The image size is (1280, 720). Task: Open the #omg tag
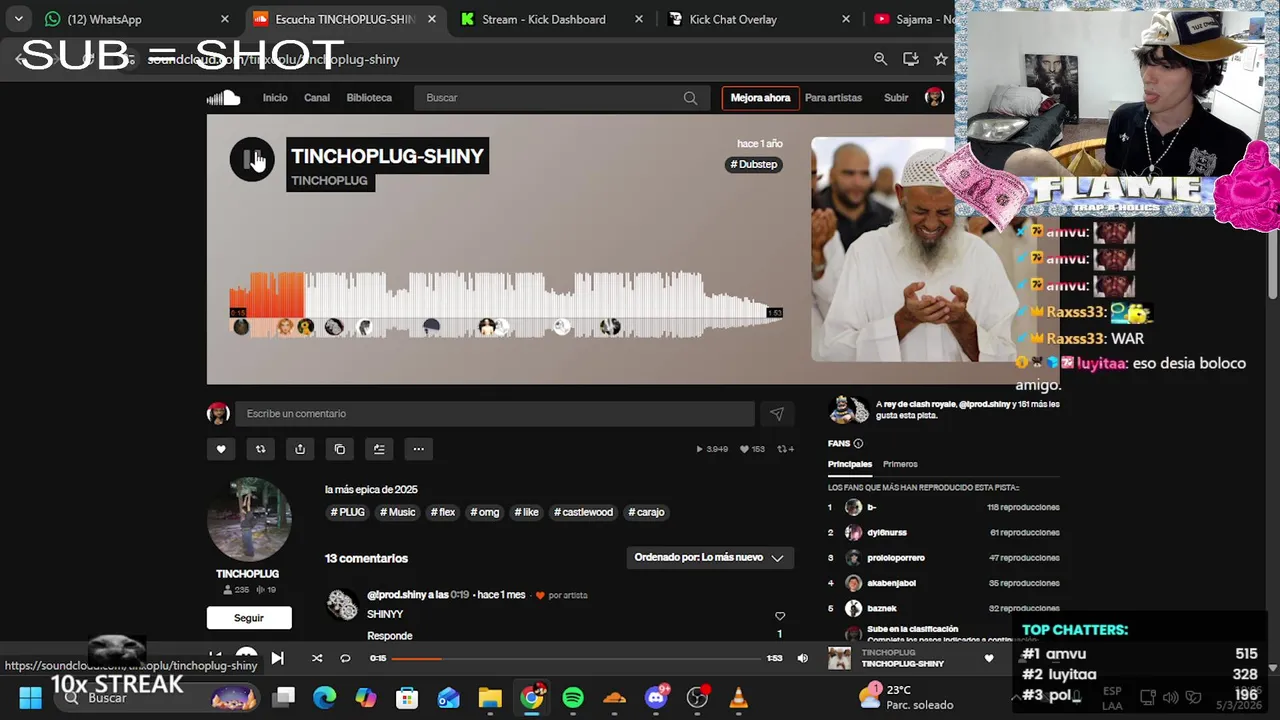coord(485,512)
